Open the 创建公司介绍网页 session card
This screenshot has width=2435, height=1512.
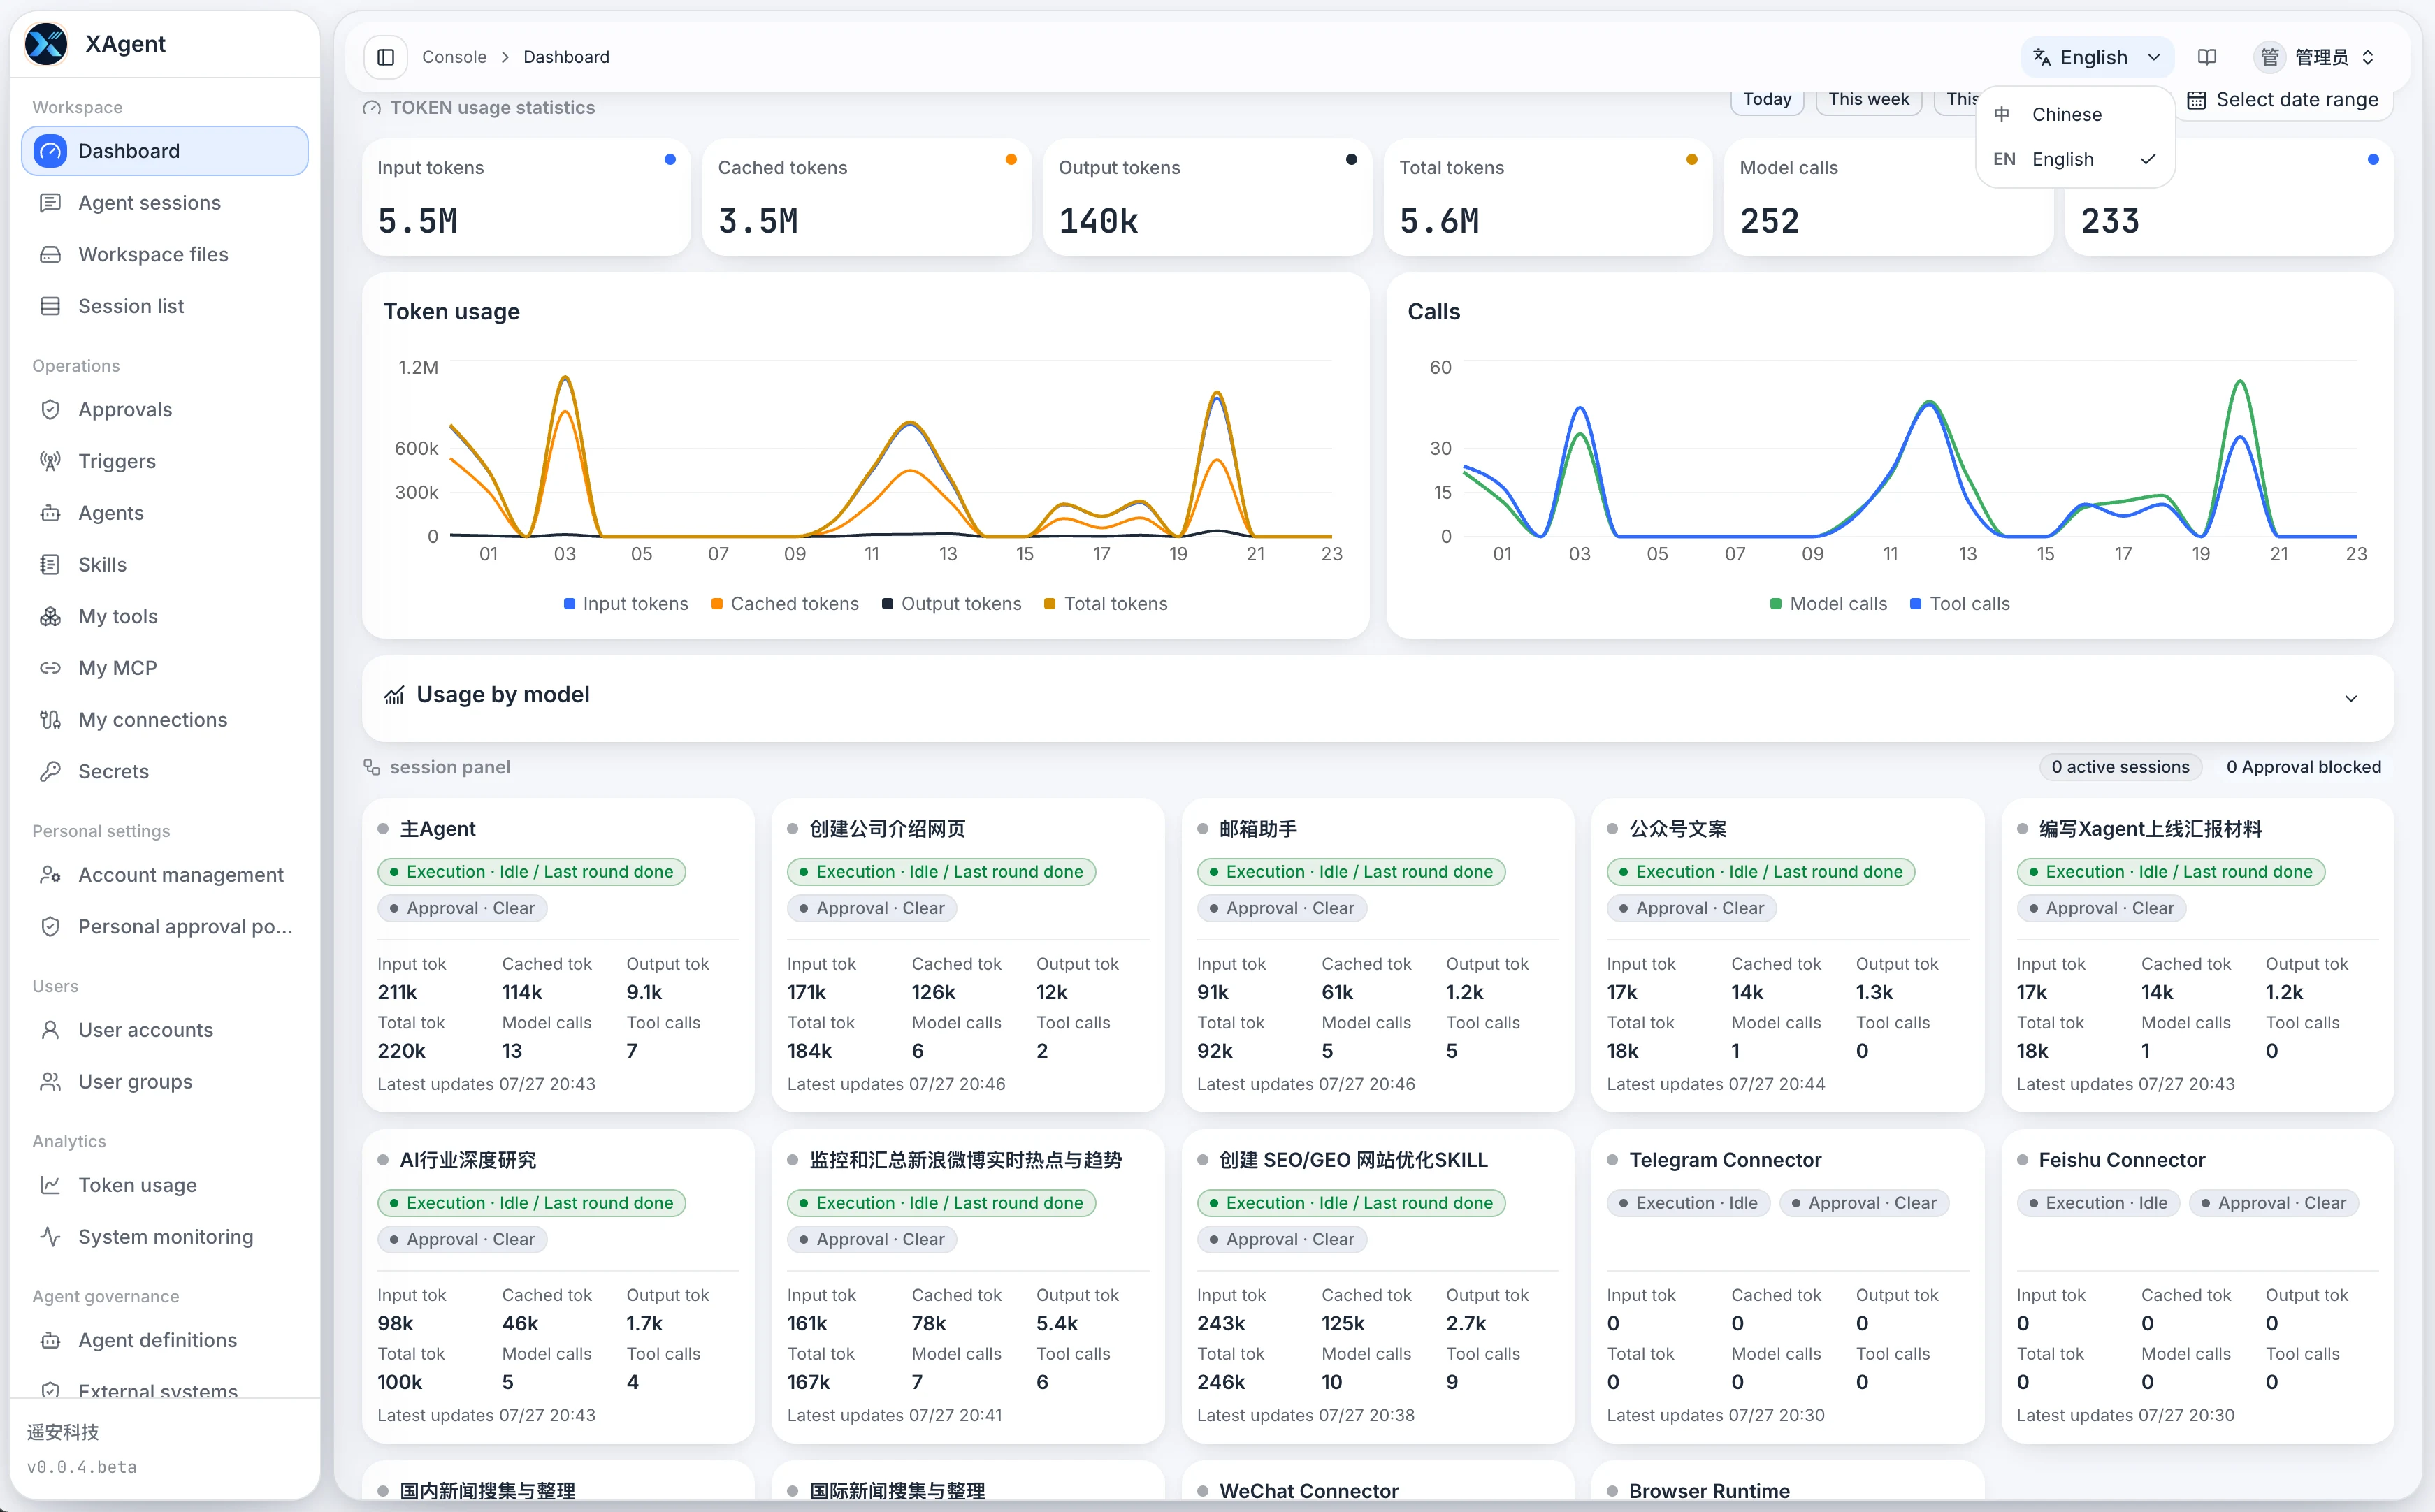[968, 955]
